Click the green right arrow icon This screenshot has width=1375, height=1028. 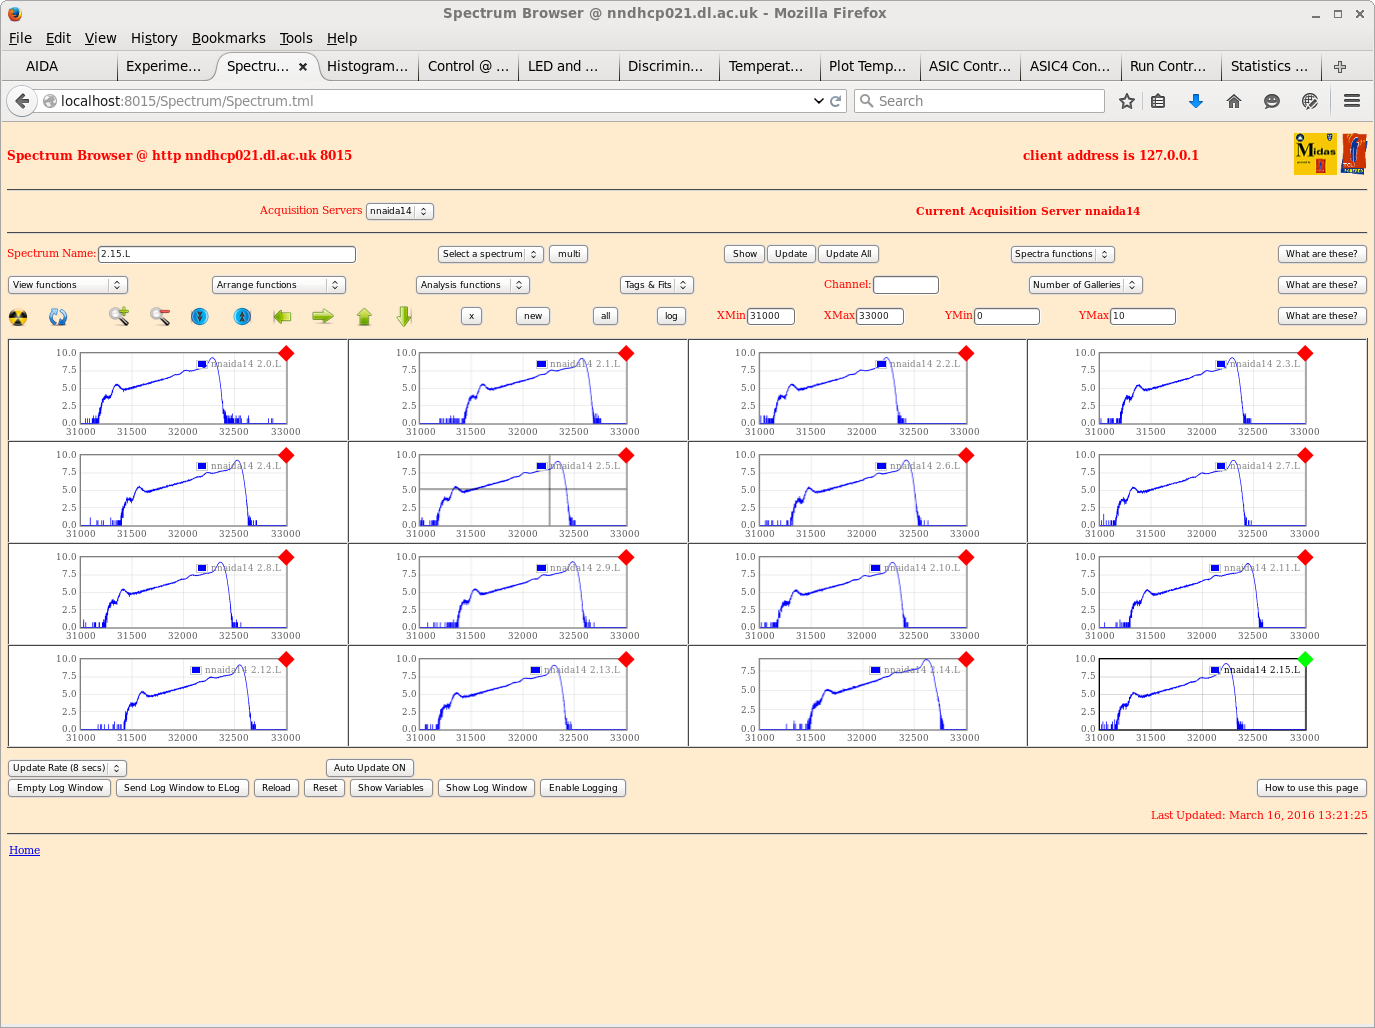coord(323,317)
